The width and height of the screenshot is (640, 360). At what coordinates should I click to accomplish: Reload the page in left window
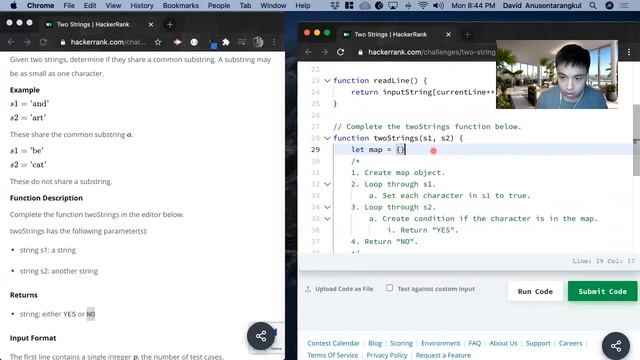(x=43, y=42)
